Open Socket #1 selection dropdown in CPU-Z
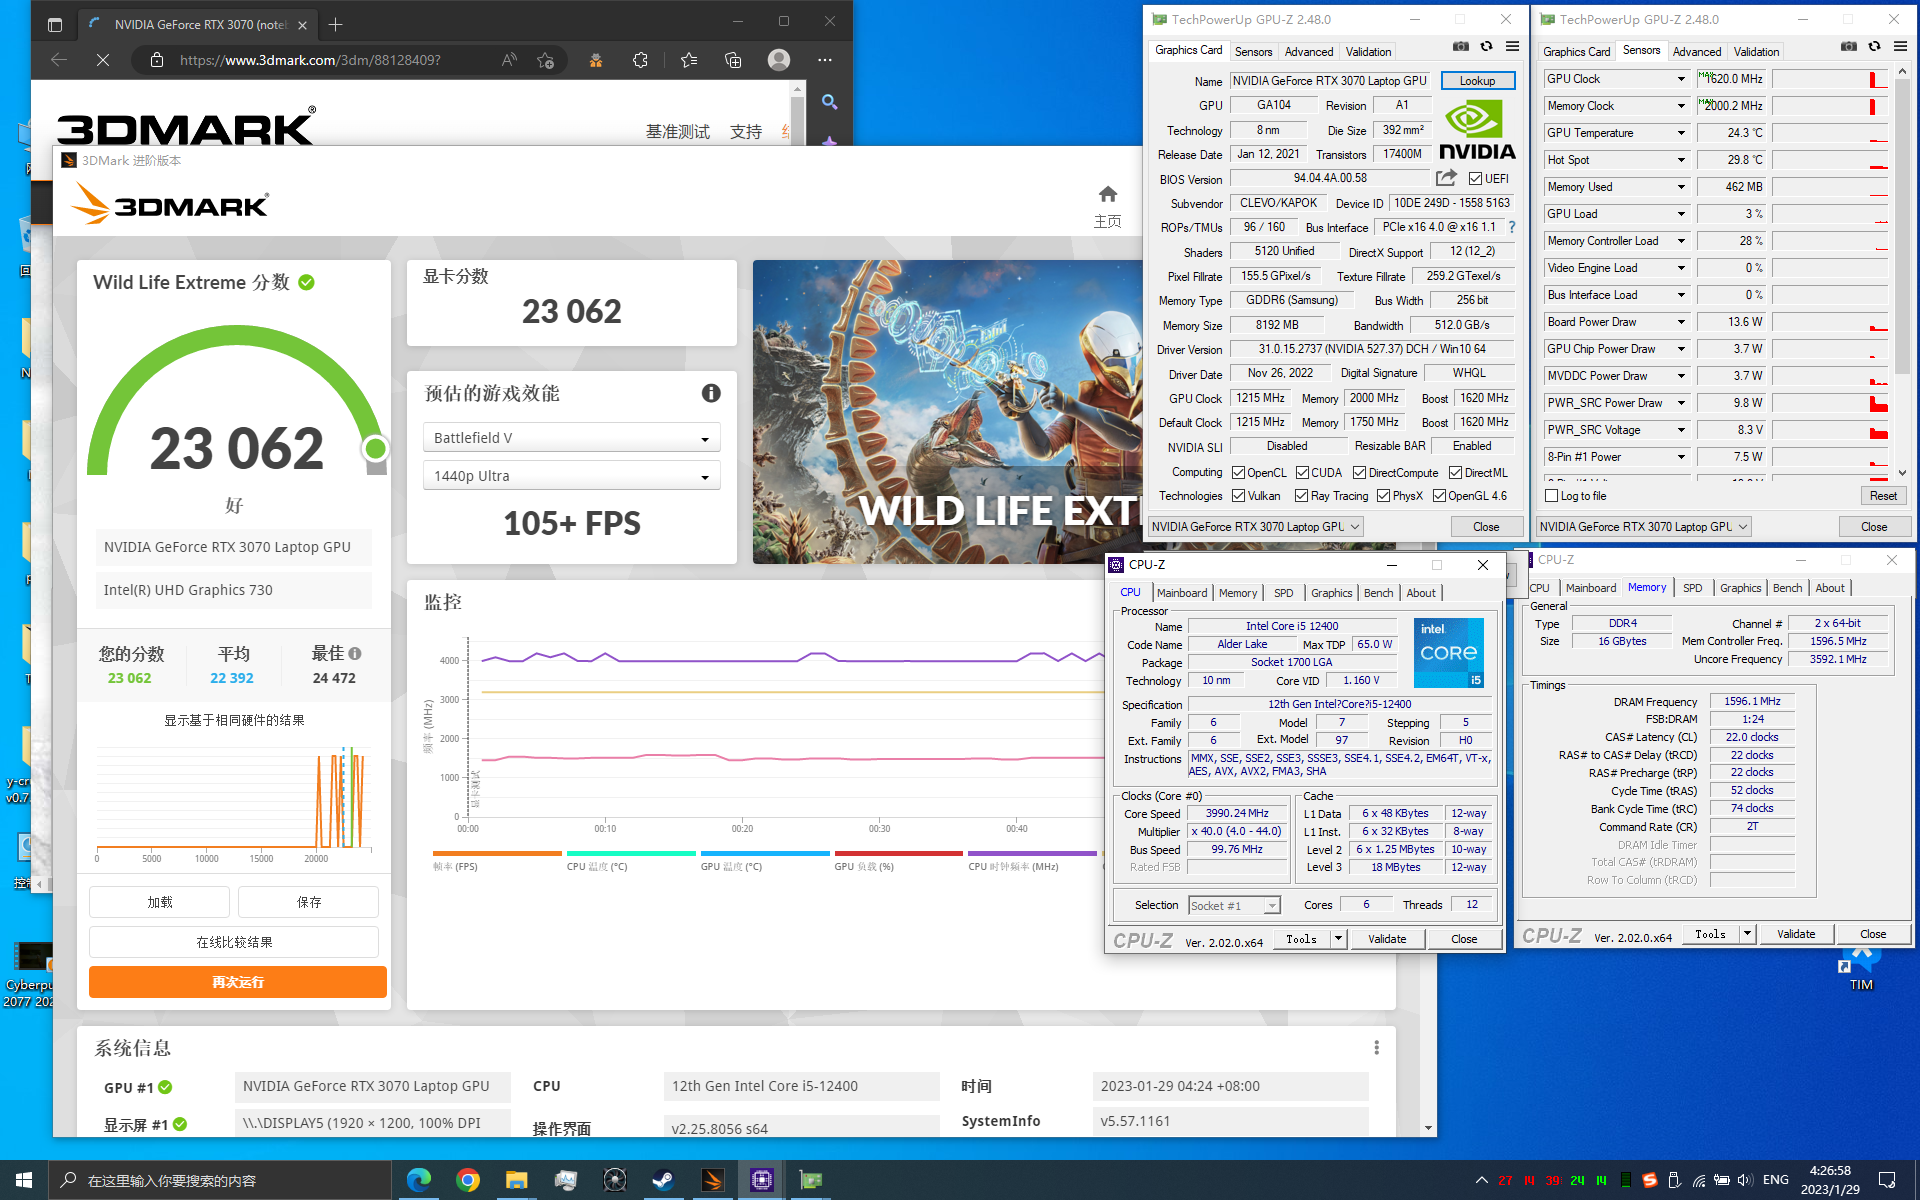Image resolution: width=1920 pixels, height=1200 pixels. coord(1234,905)
